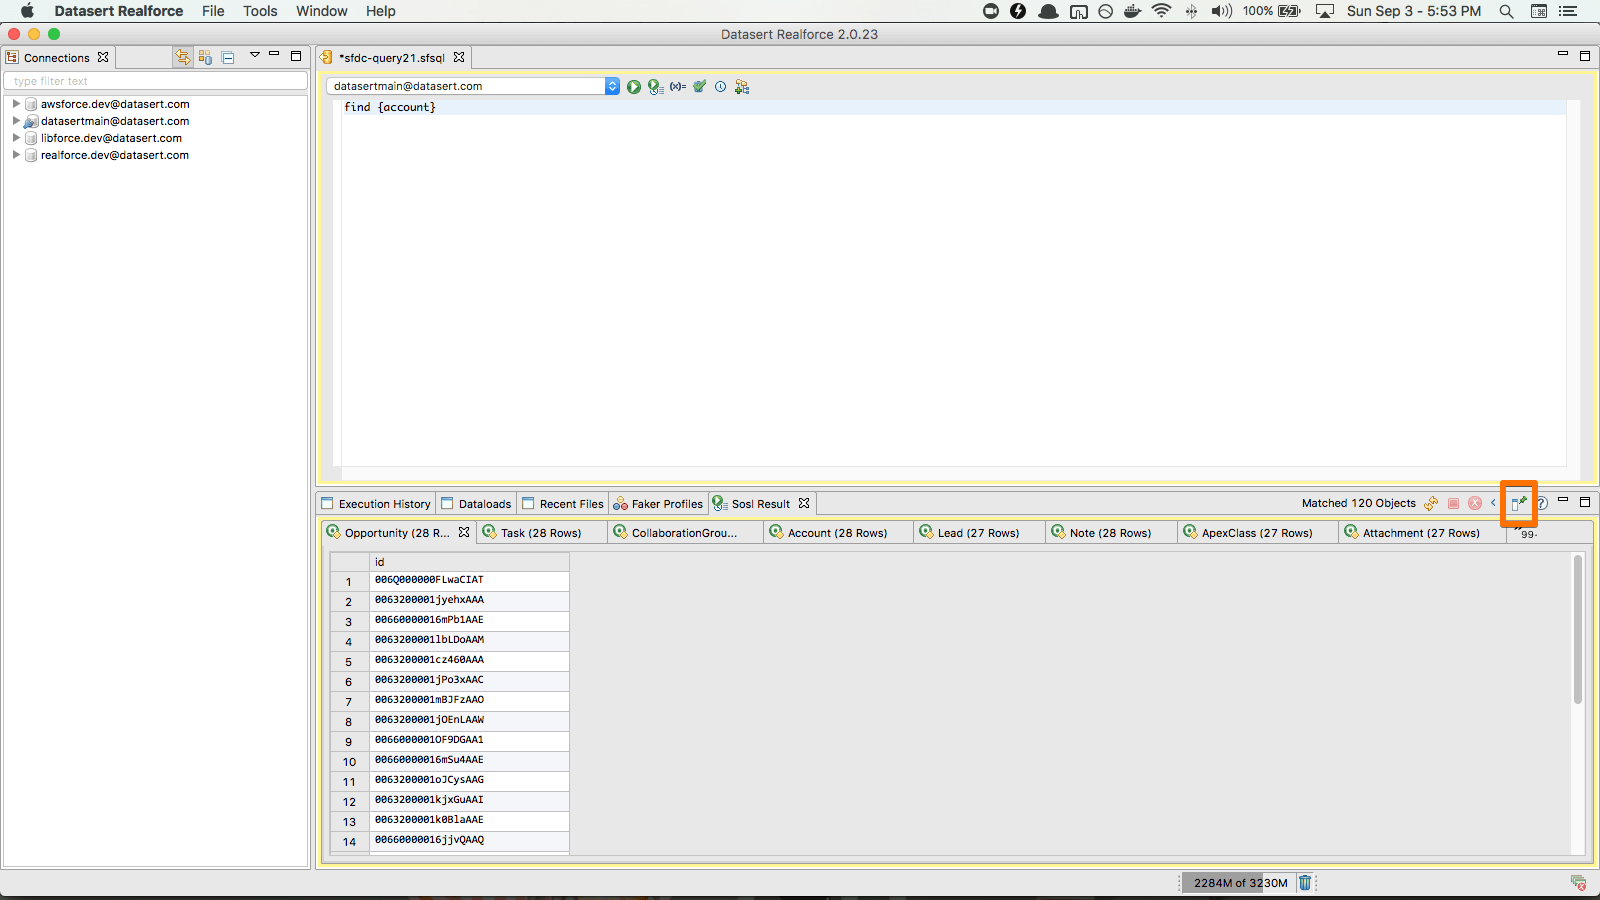Toggle Link with Editor in Connections panel
Screen dimensions: 1600x900
pos(182,58)
